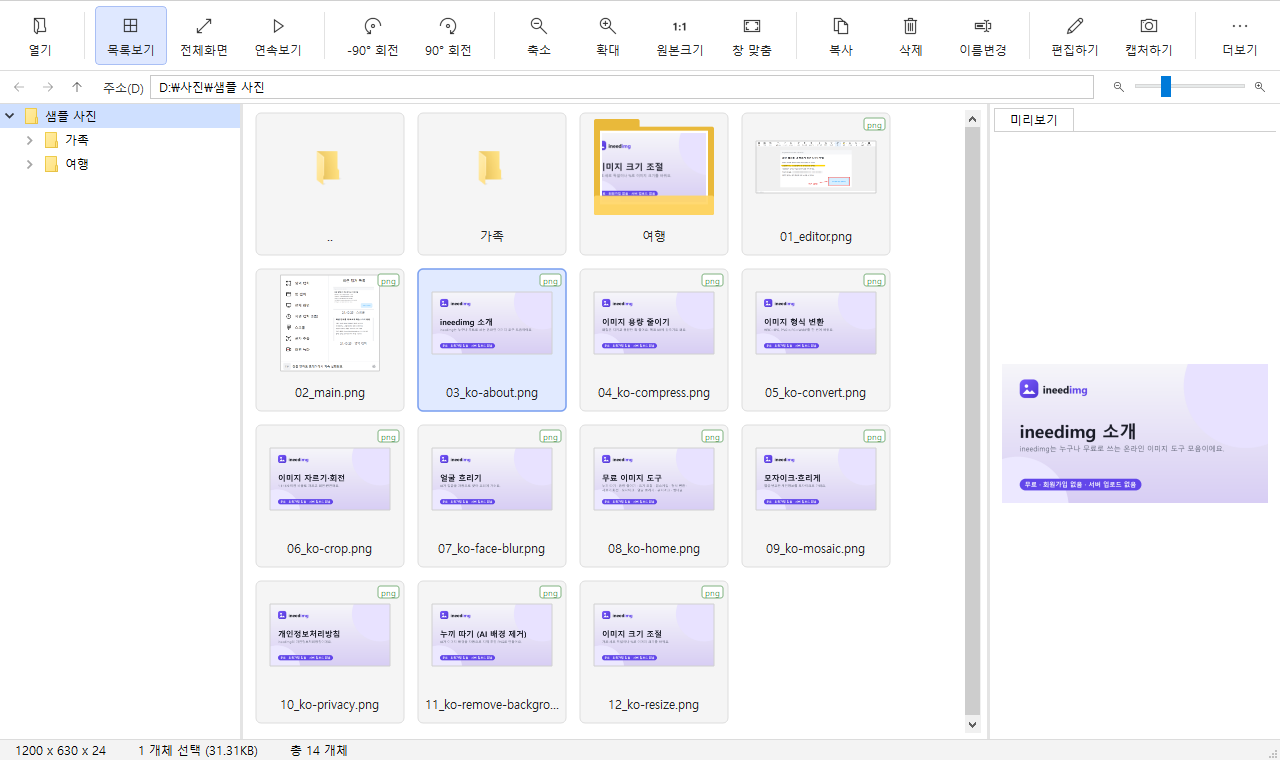Image resolution: width=1280 pixels, height=760 pixels.
Task: Go forward with the right arrow
Action: point(48,87)
